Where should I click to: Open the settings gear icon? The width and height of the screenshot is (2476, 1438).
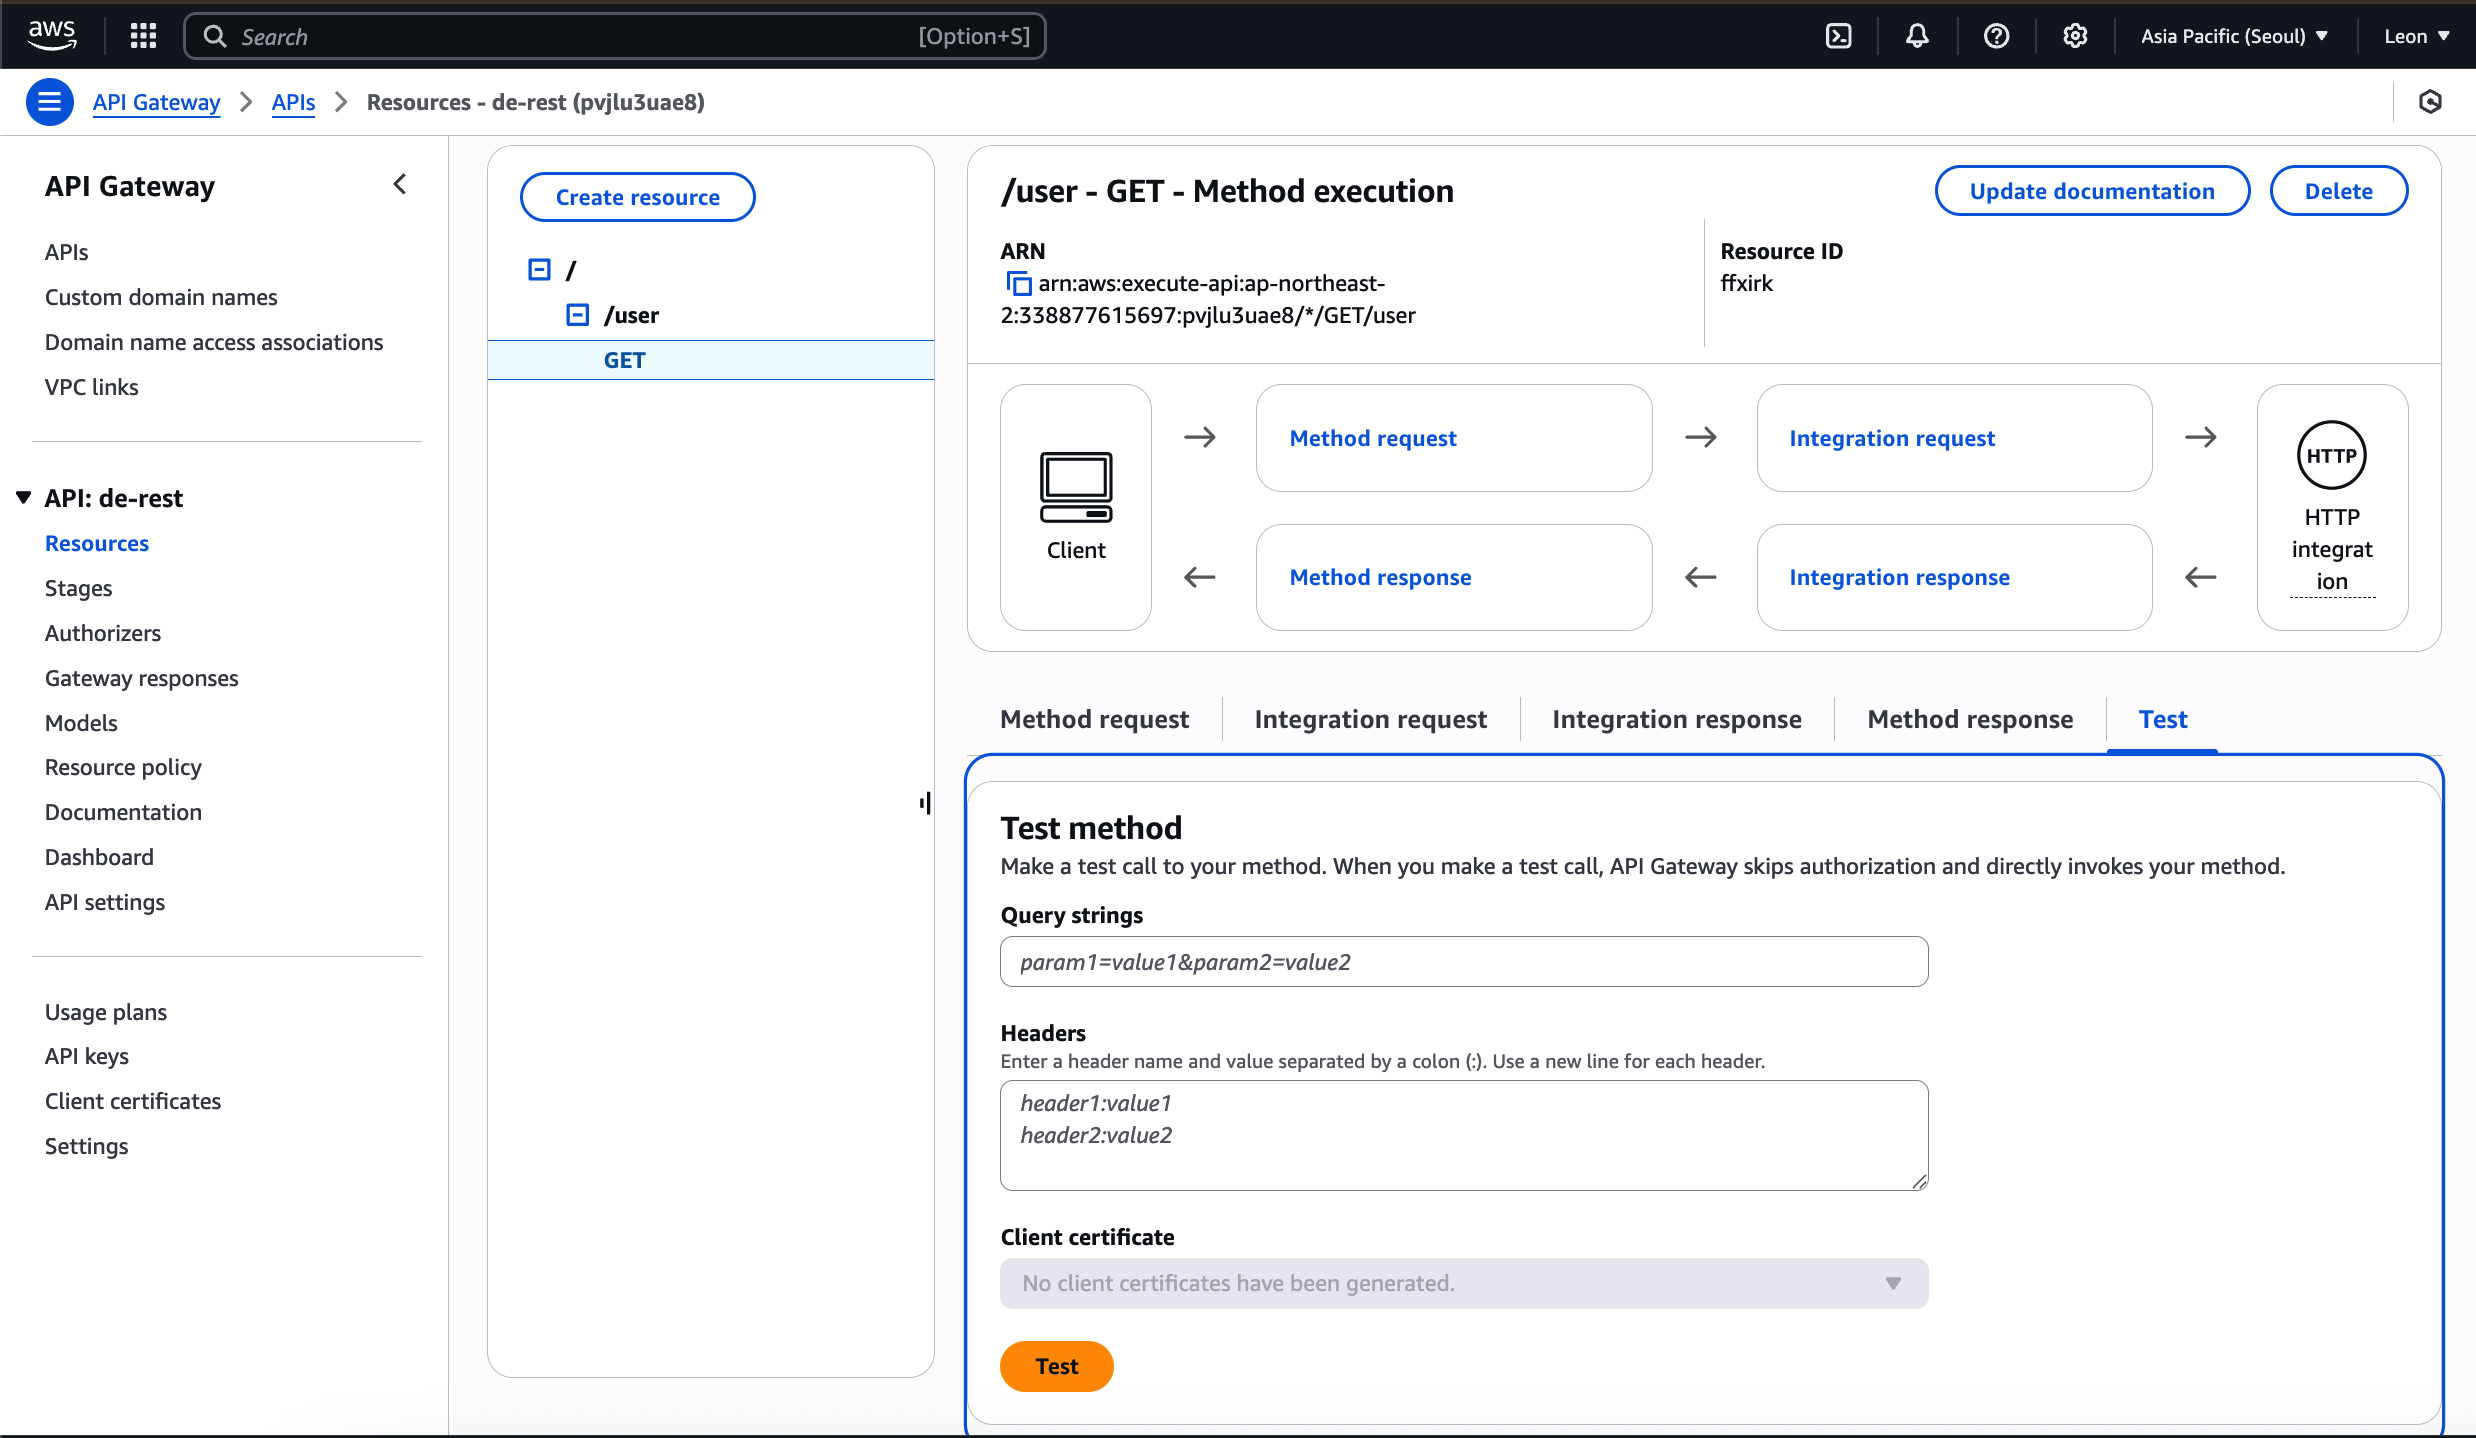click(x=2075, y=36)
